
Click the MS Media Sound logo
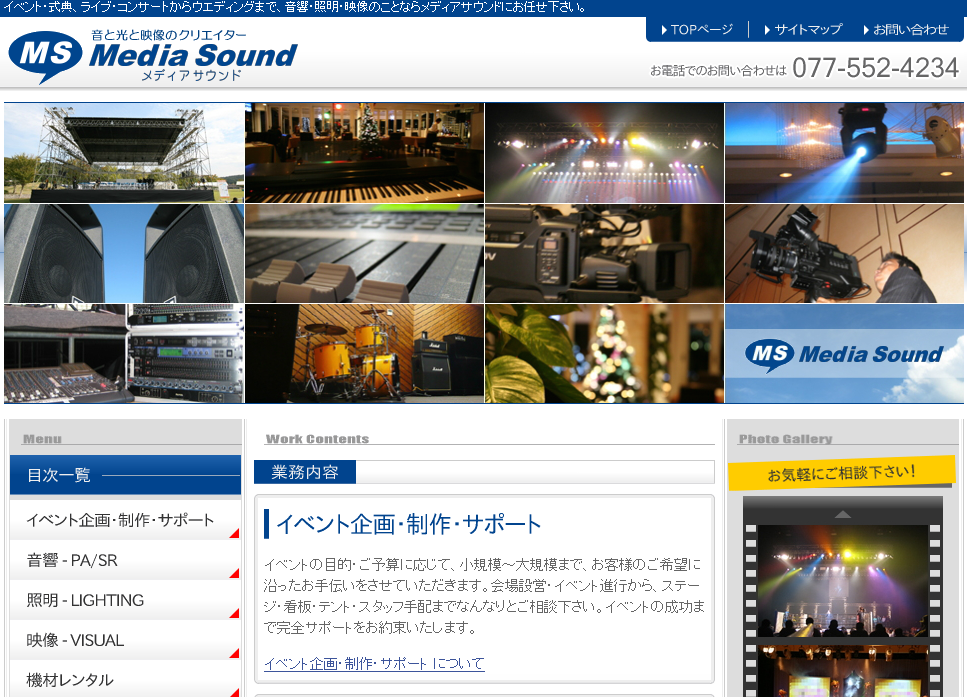click(150, 58)
